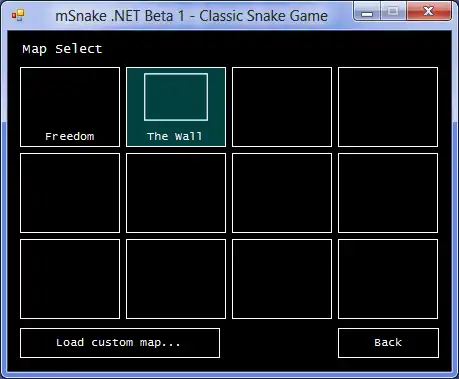The image size is (459, 379).
Task: Minimize the mSnake window
Action: 367,12
